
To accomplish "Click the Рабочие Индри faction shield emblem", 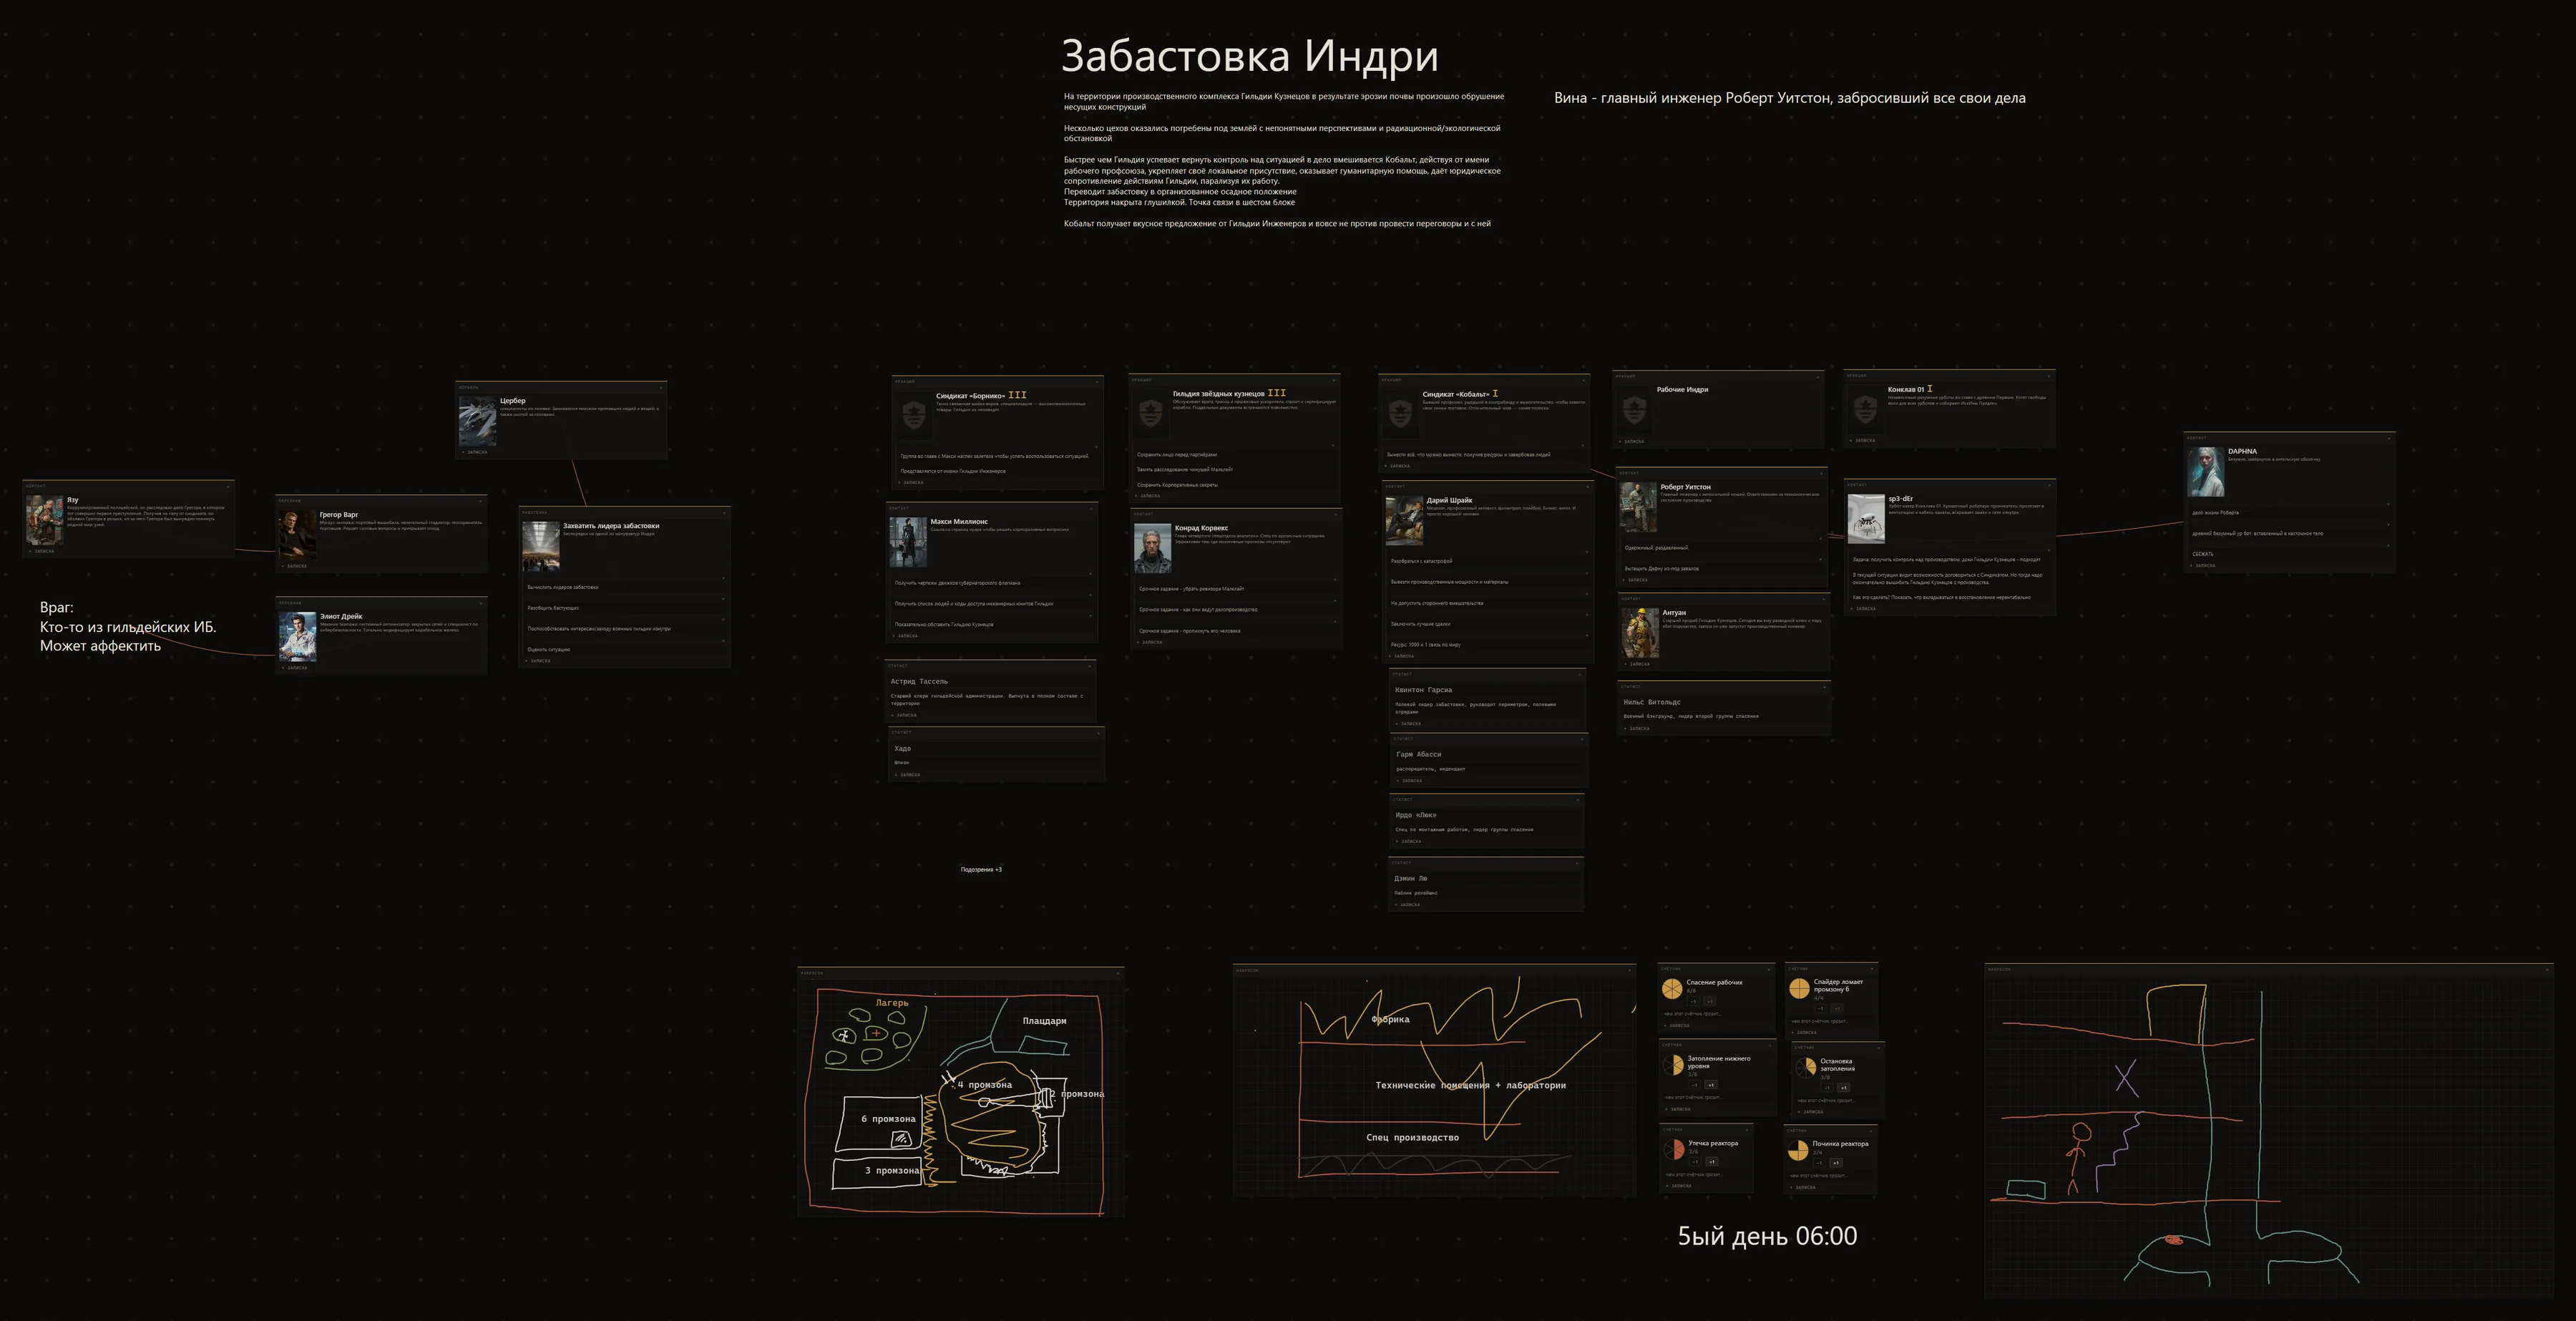I will click(x=1635, y=410).
